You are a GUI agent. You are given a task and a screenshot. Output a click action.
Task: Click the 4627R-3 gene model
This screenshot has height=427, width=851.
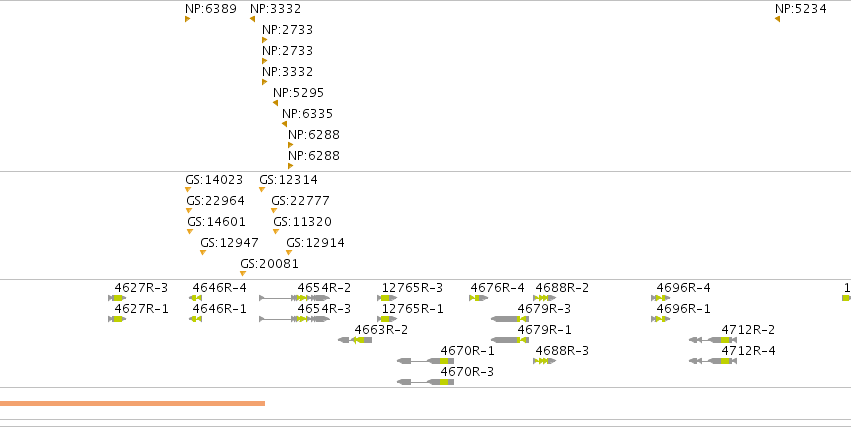pos(117,298)
